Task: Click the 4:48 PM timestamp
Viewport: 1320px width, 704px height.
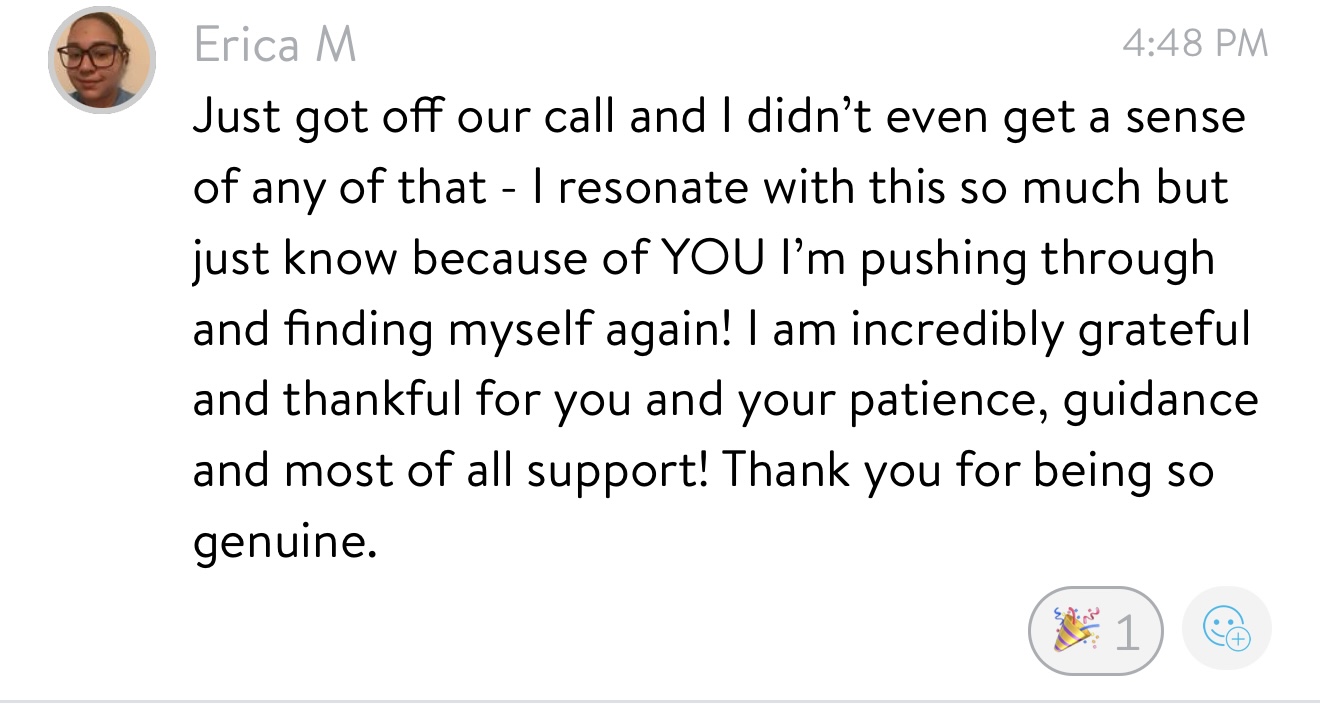Action: (1194, 43)
